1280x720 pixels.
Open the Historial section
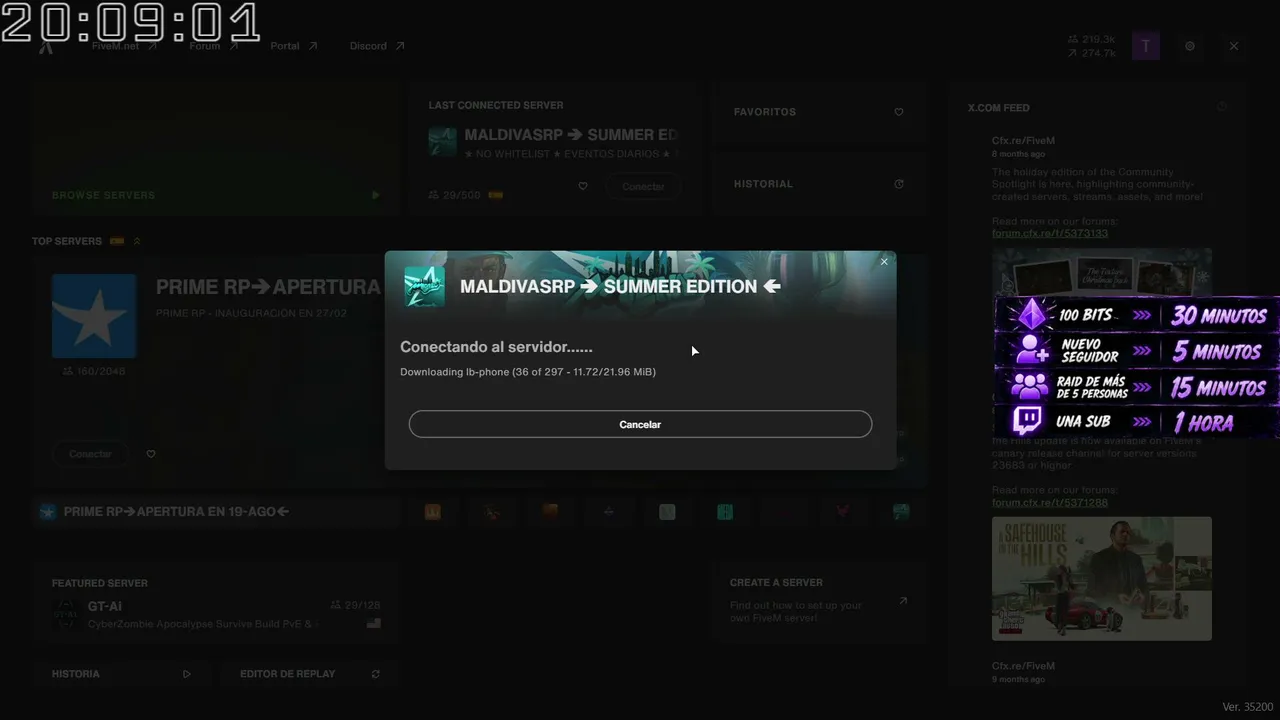pos(819,184)
